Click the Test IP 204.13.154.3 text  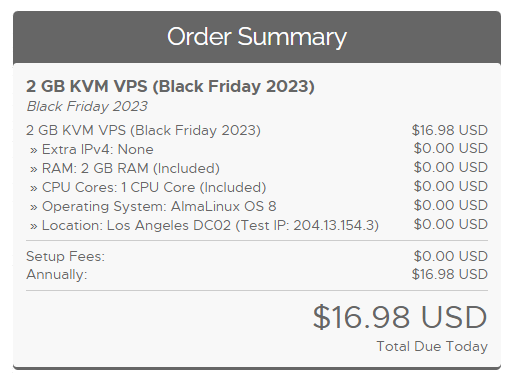[x=307, y=225]
